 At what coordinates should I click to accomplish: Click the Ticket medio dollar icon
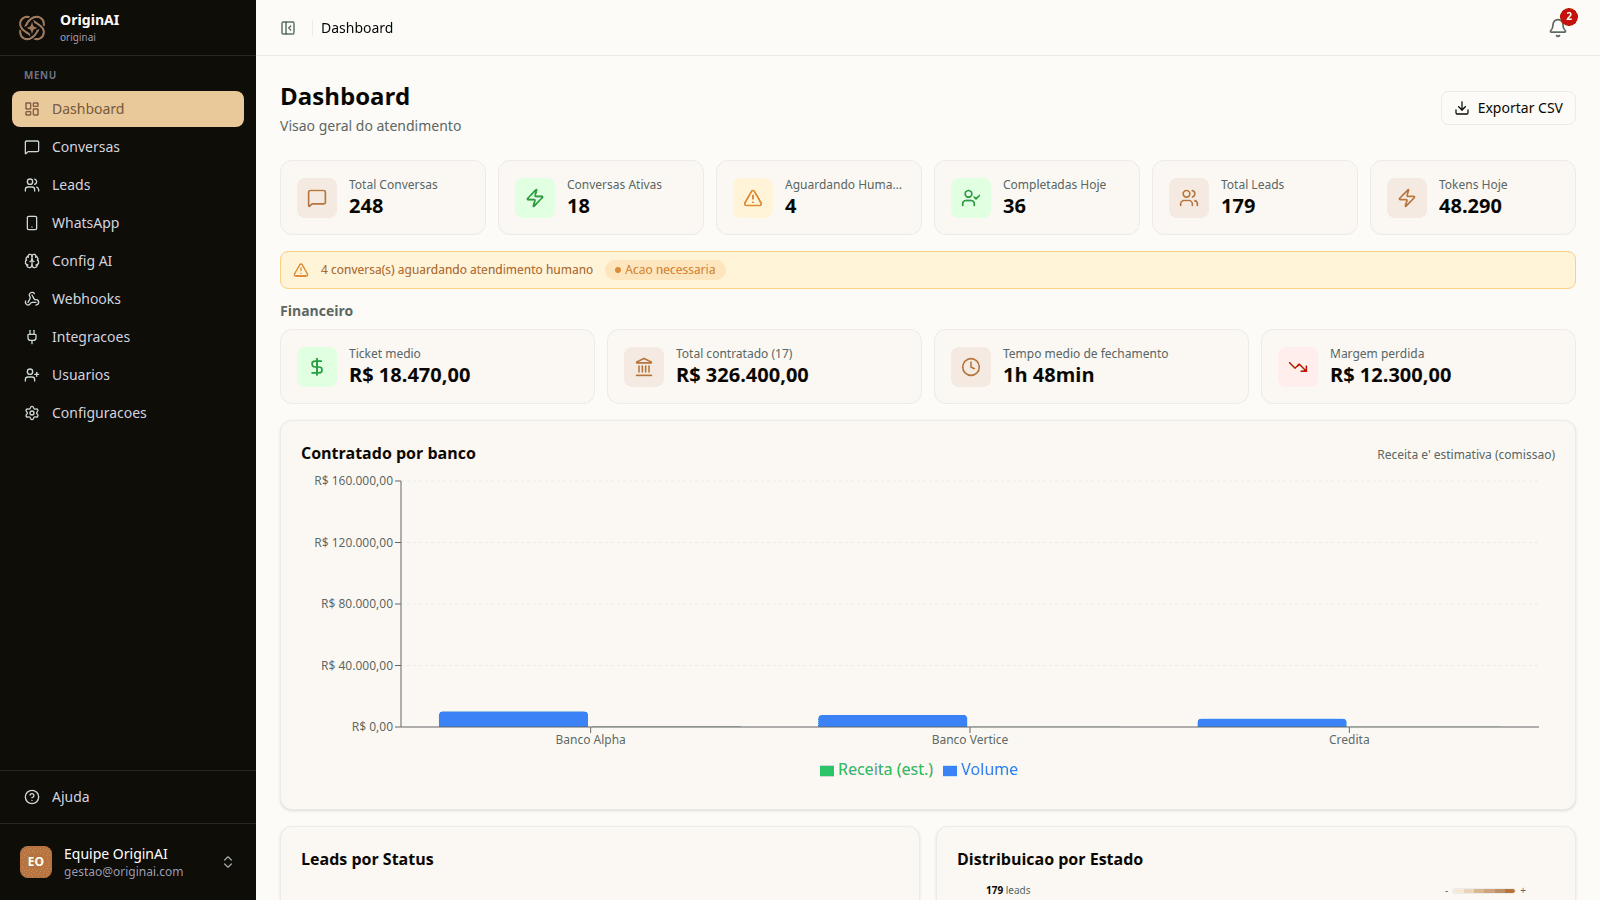(317, 367)
